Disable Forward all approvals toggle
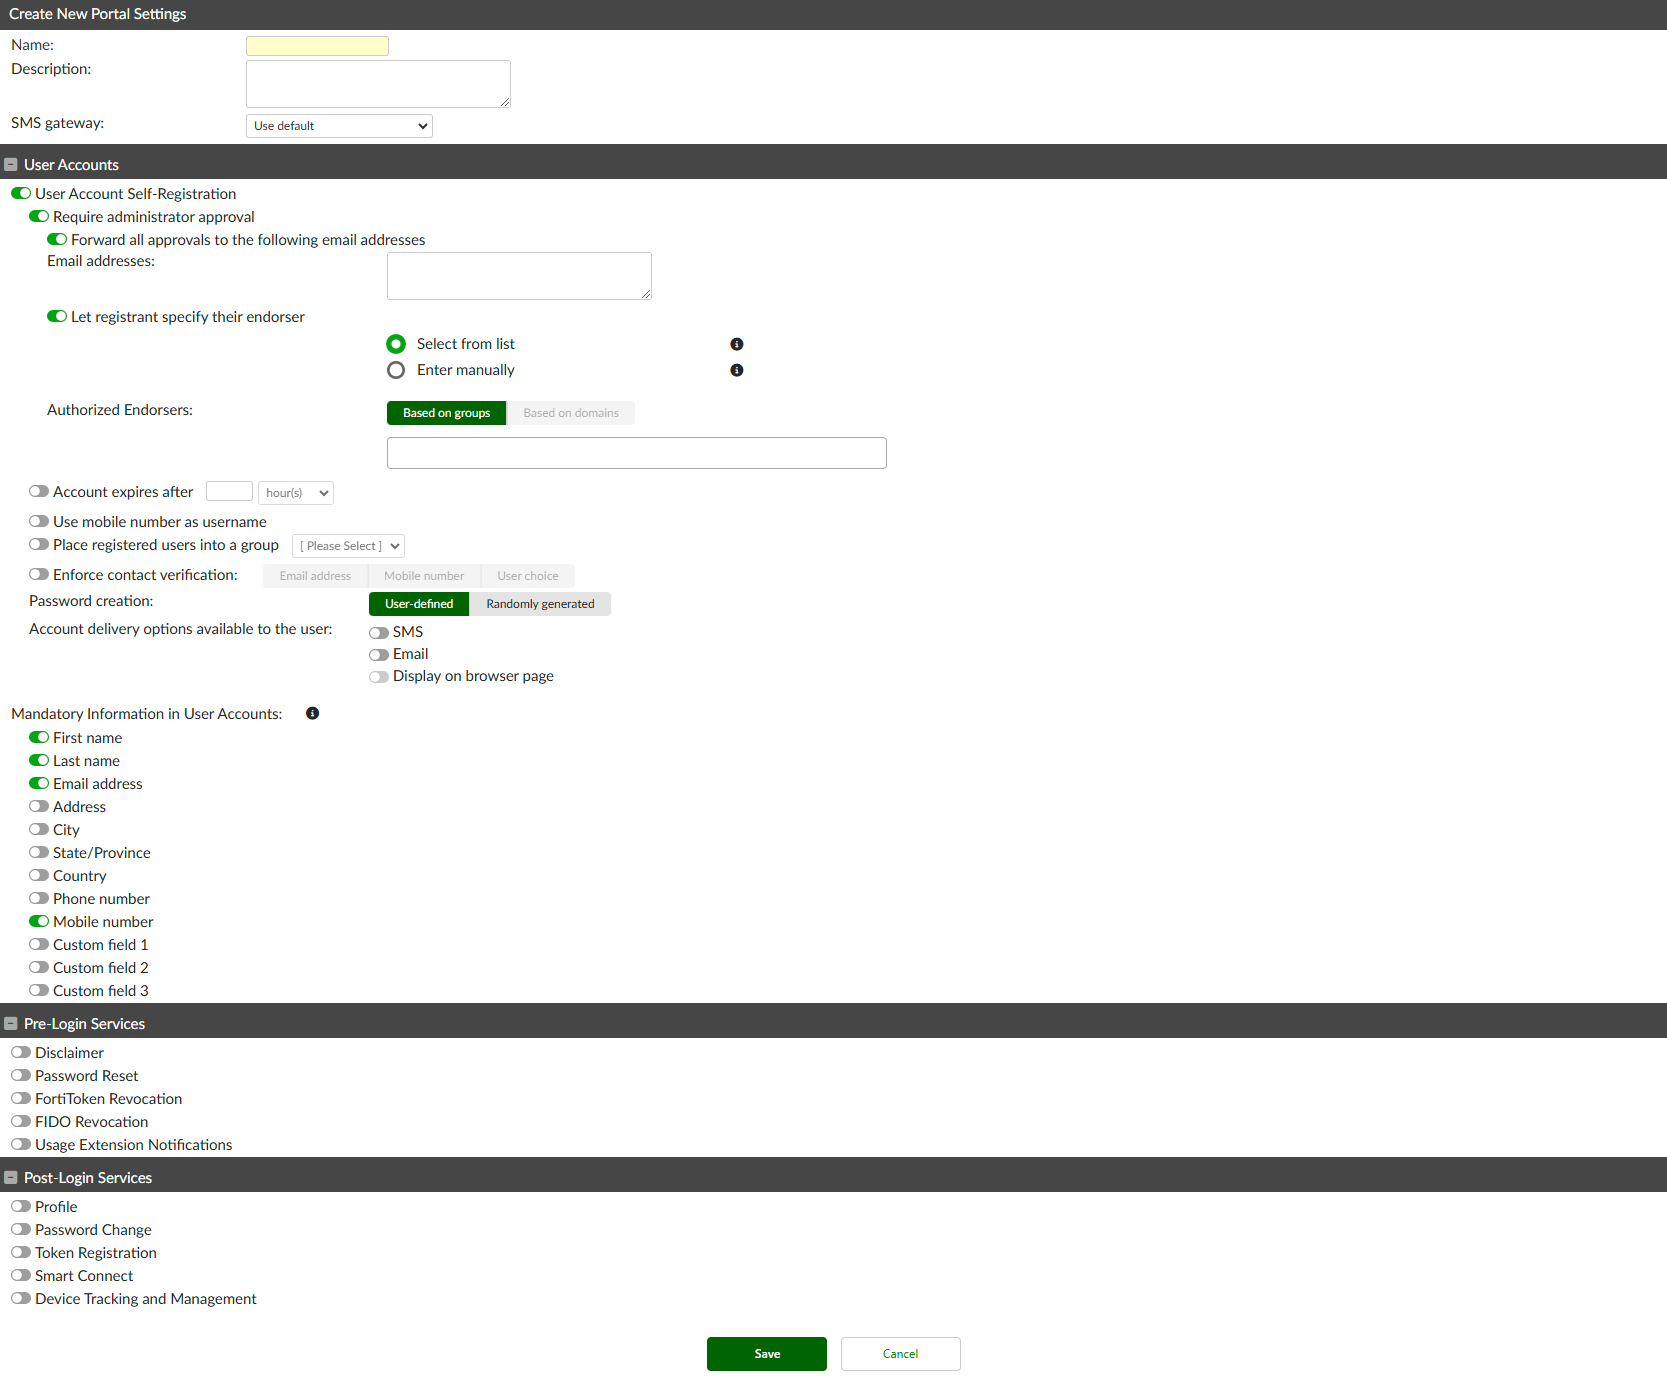 [x=57, y=240]
